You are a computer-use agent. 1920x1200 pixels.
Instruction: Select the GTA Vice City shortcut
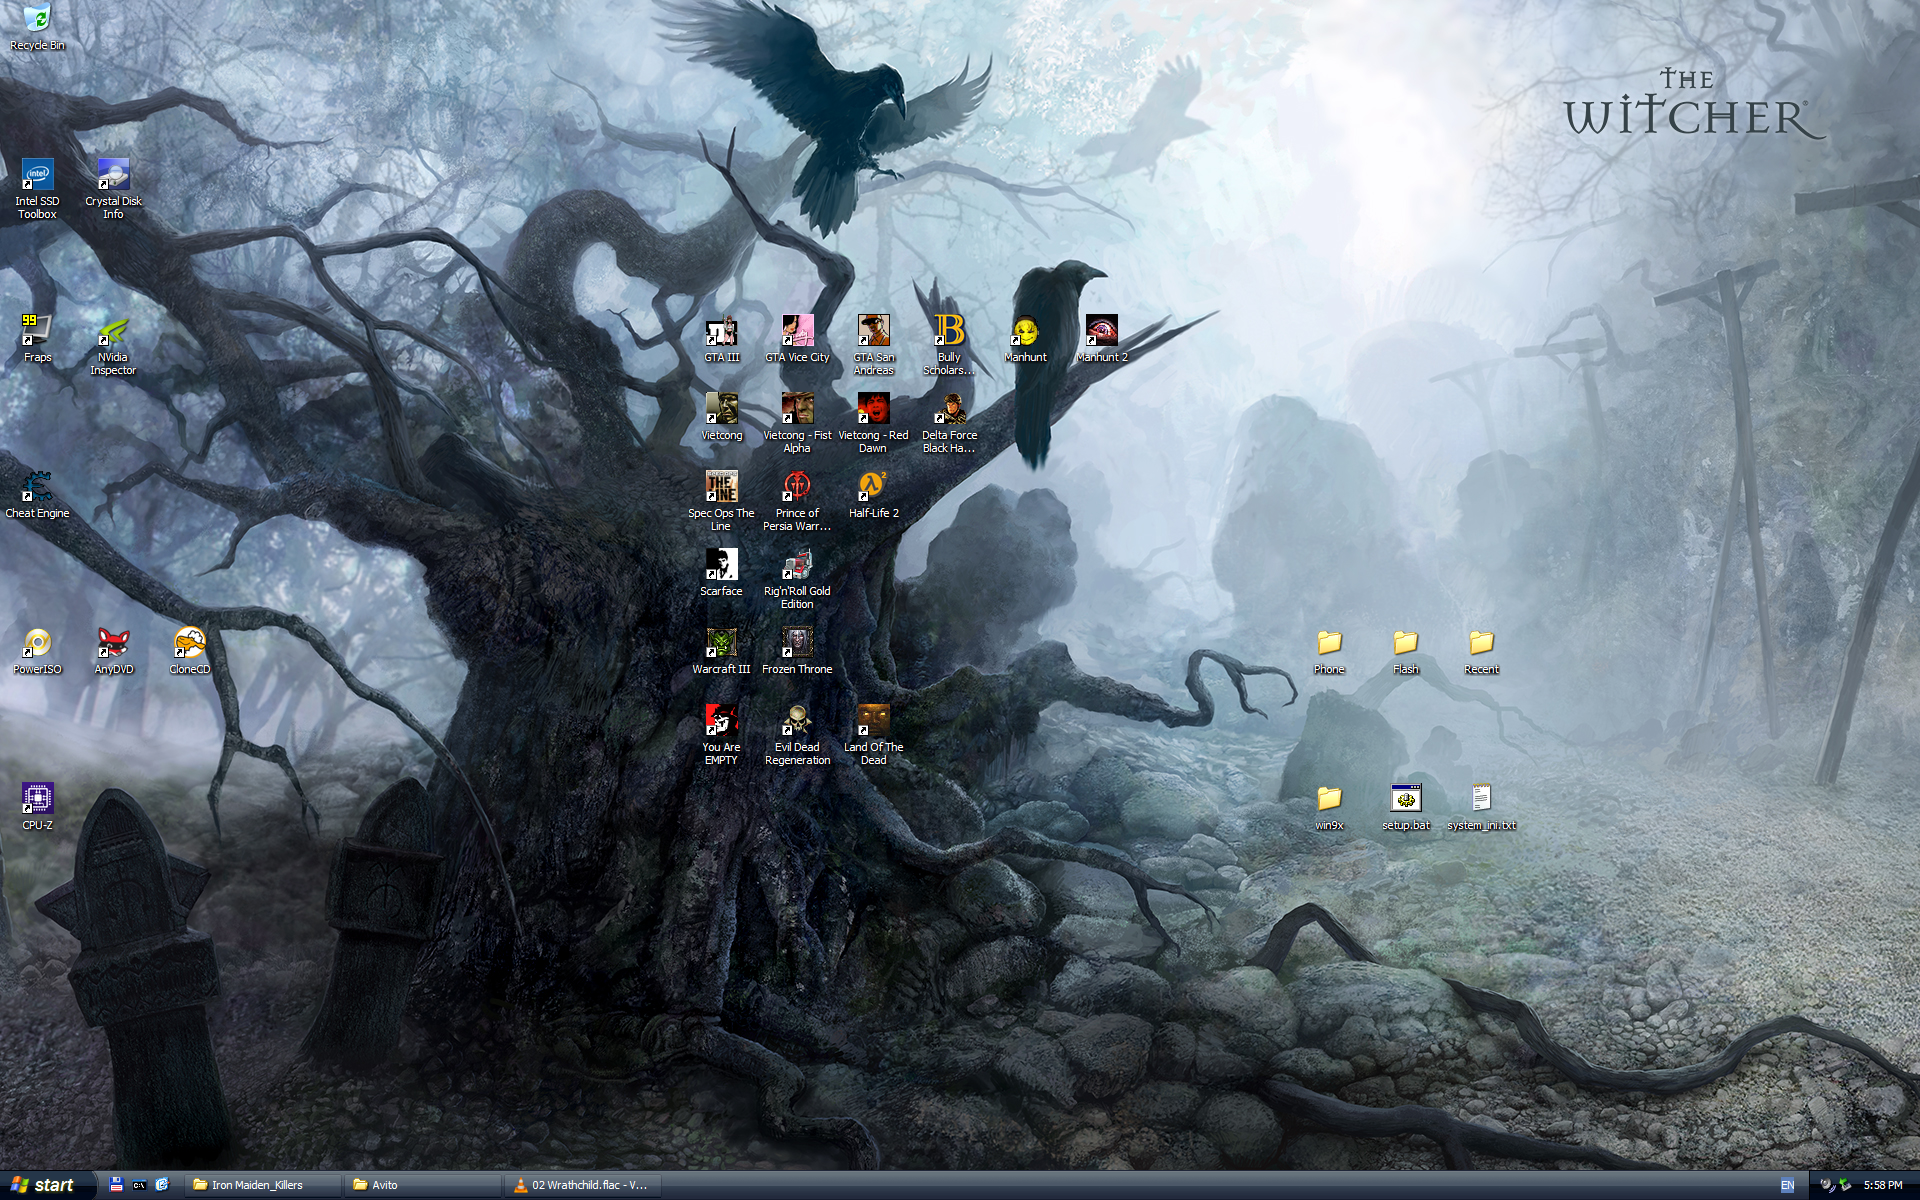(797, 331)
